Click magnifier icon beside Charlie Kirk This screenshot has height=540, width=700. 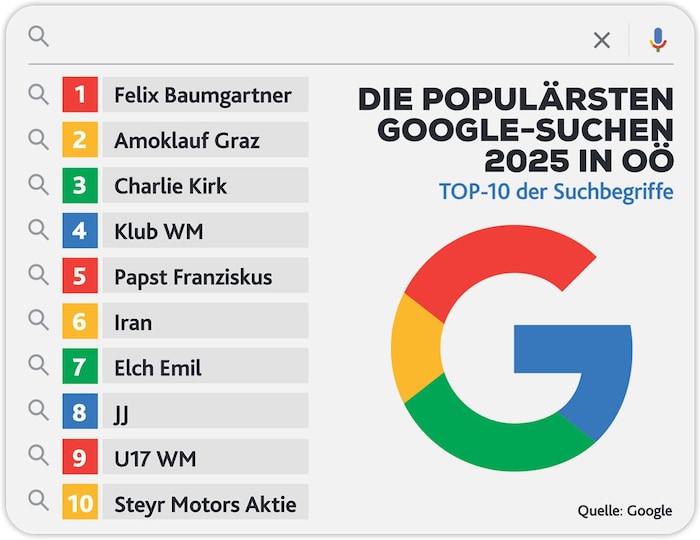click(38, 185)
